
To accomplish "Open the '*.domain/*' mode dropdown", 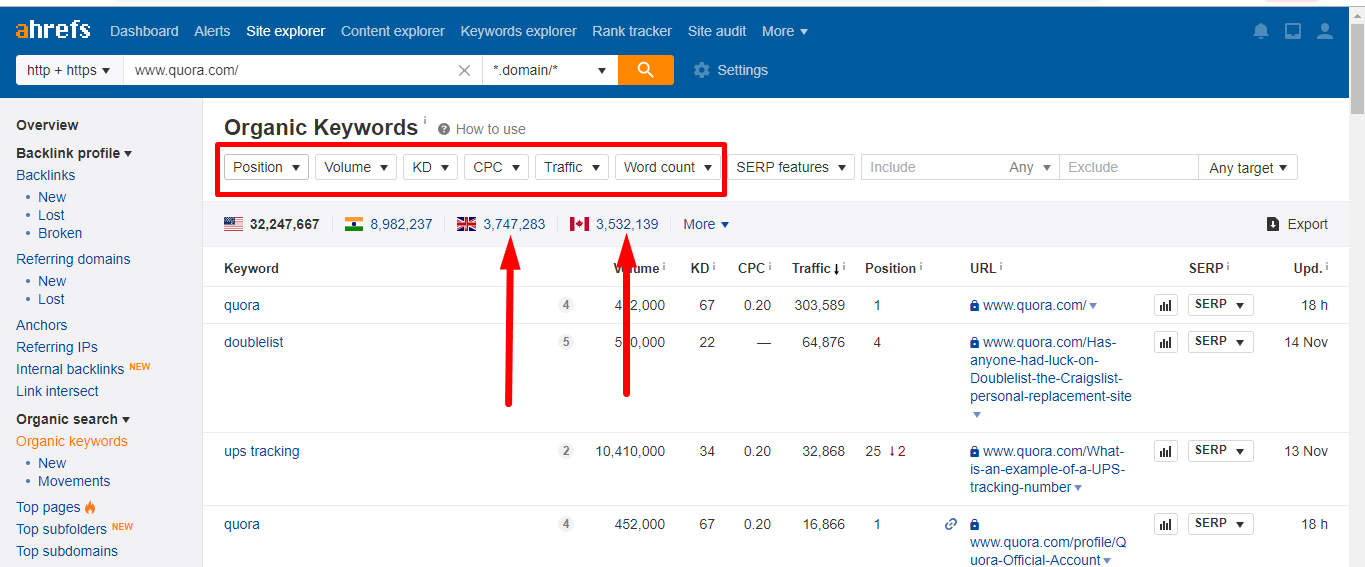I will pos(549,70).
